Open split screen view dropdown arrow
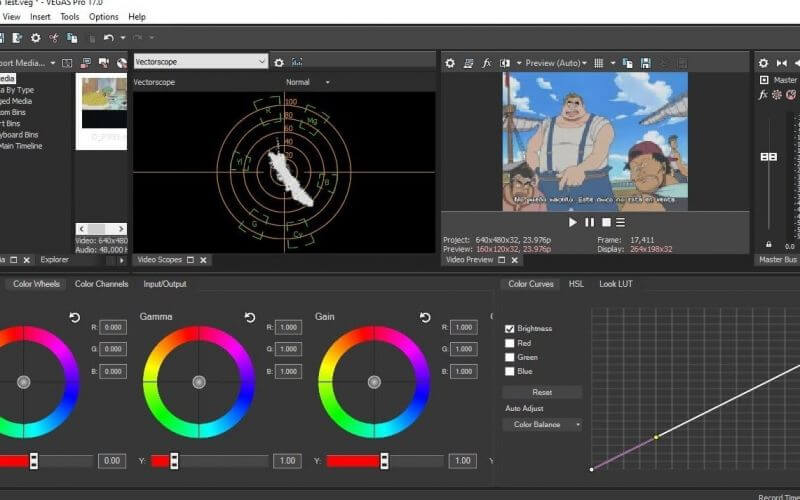 [x=519, y=63]
